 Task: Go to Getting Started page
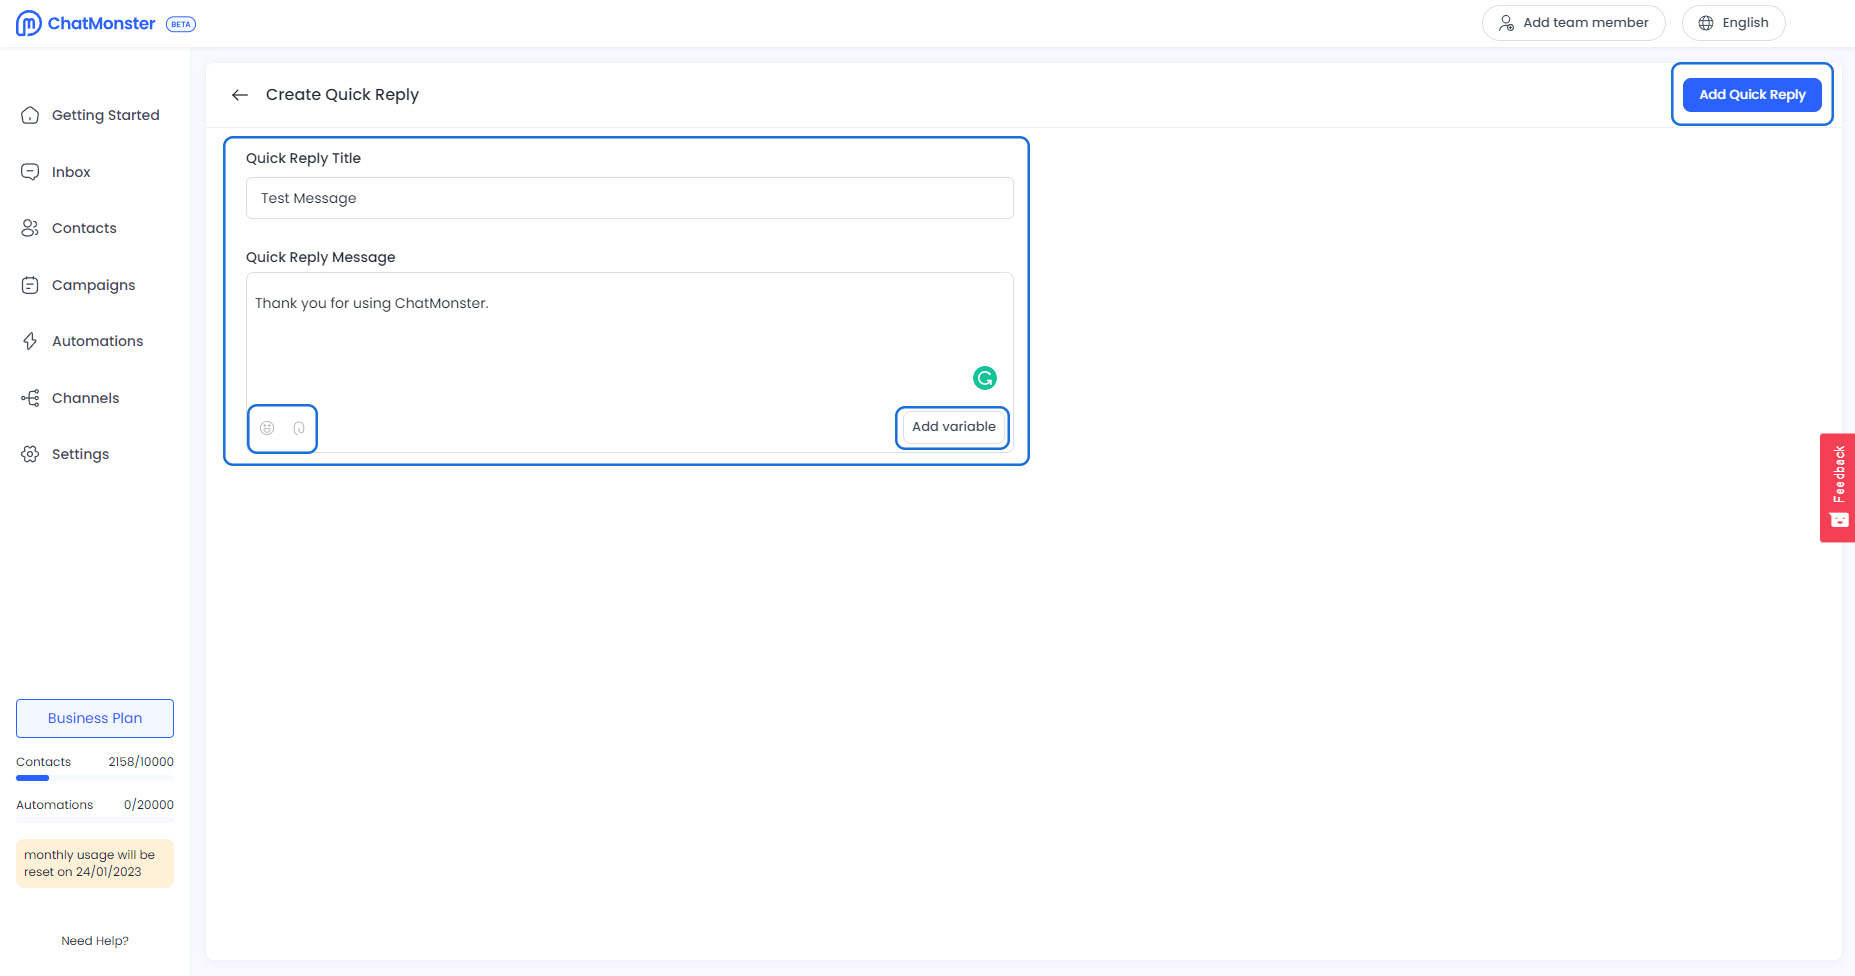tap(105, 115)
